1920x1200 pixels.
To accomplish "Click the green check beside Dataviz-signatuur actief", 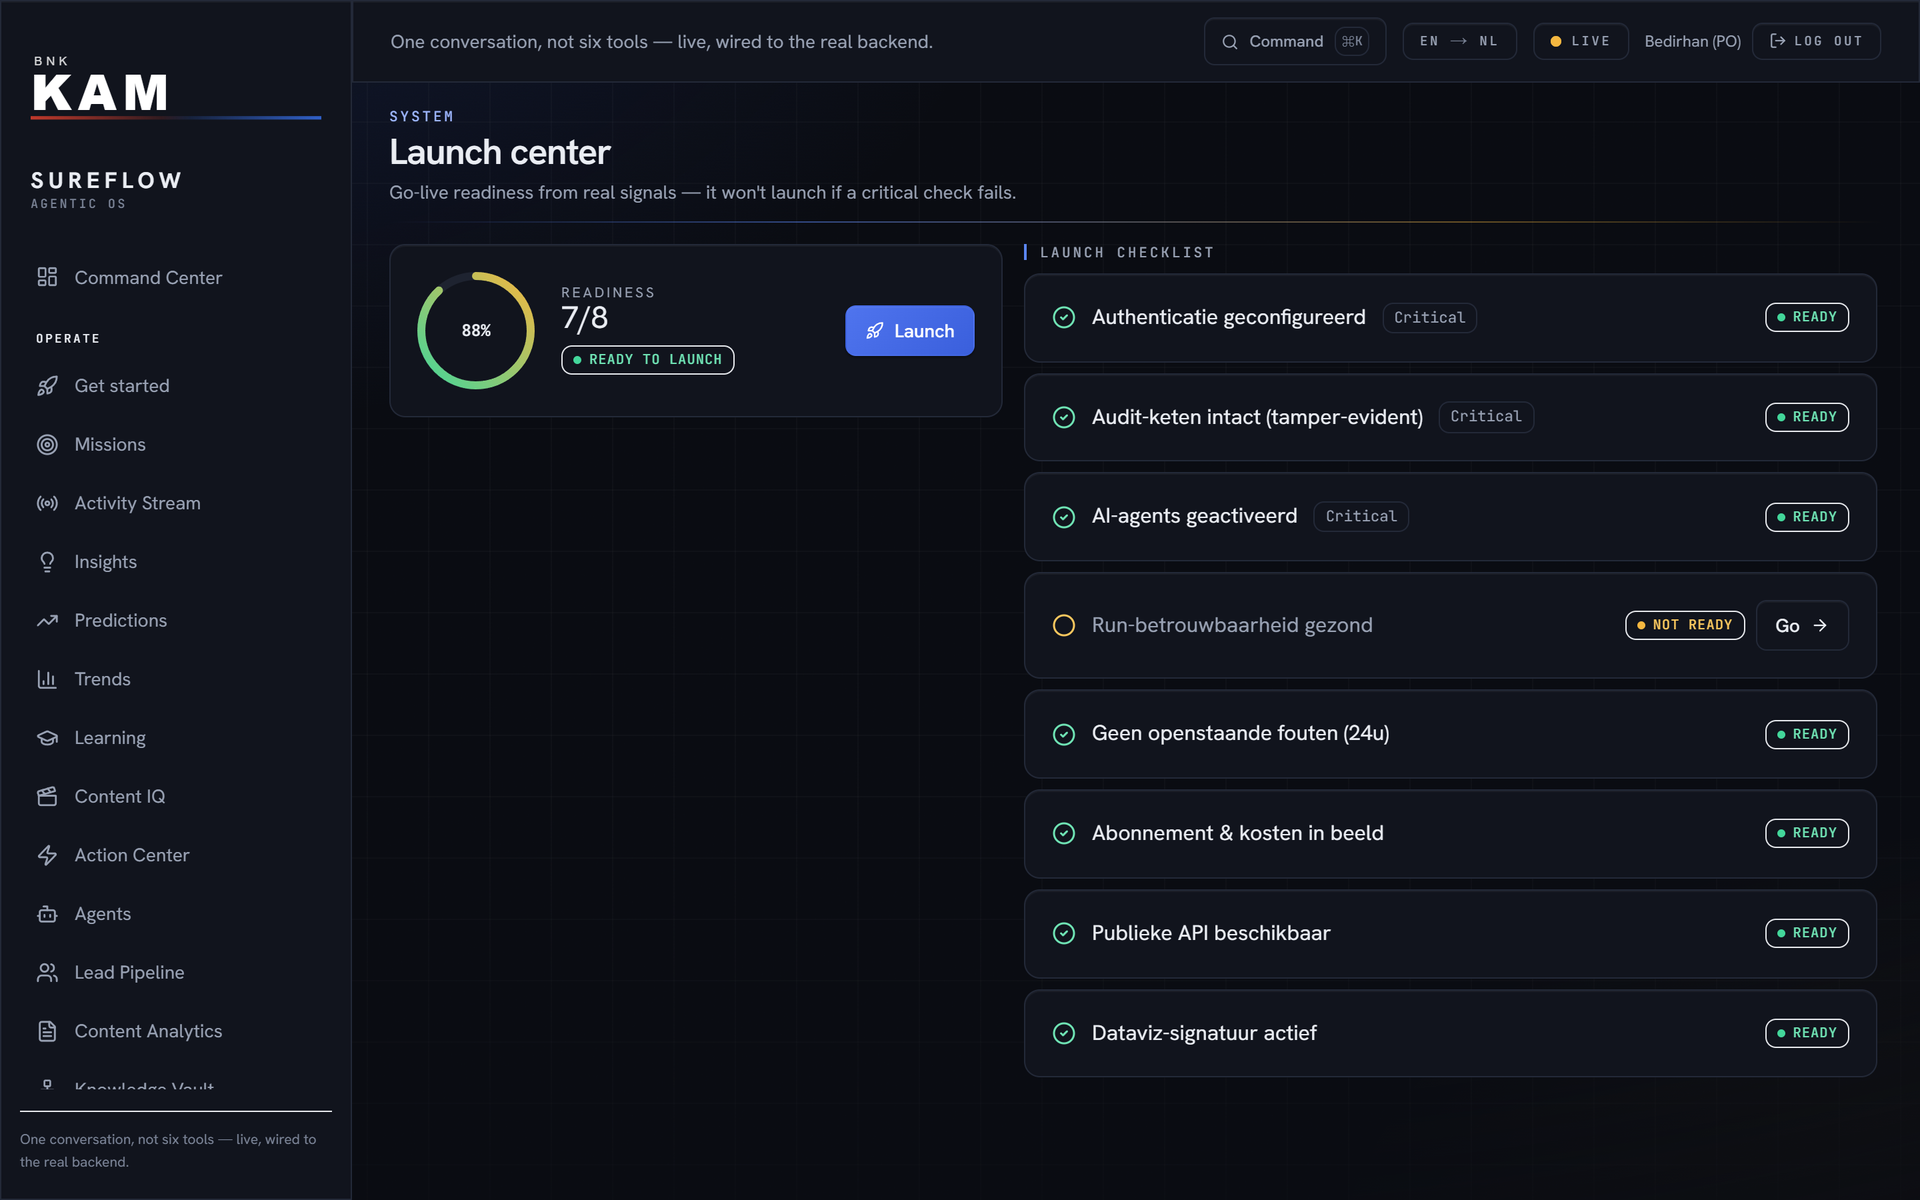I will [x=1064, y=1033].
